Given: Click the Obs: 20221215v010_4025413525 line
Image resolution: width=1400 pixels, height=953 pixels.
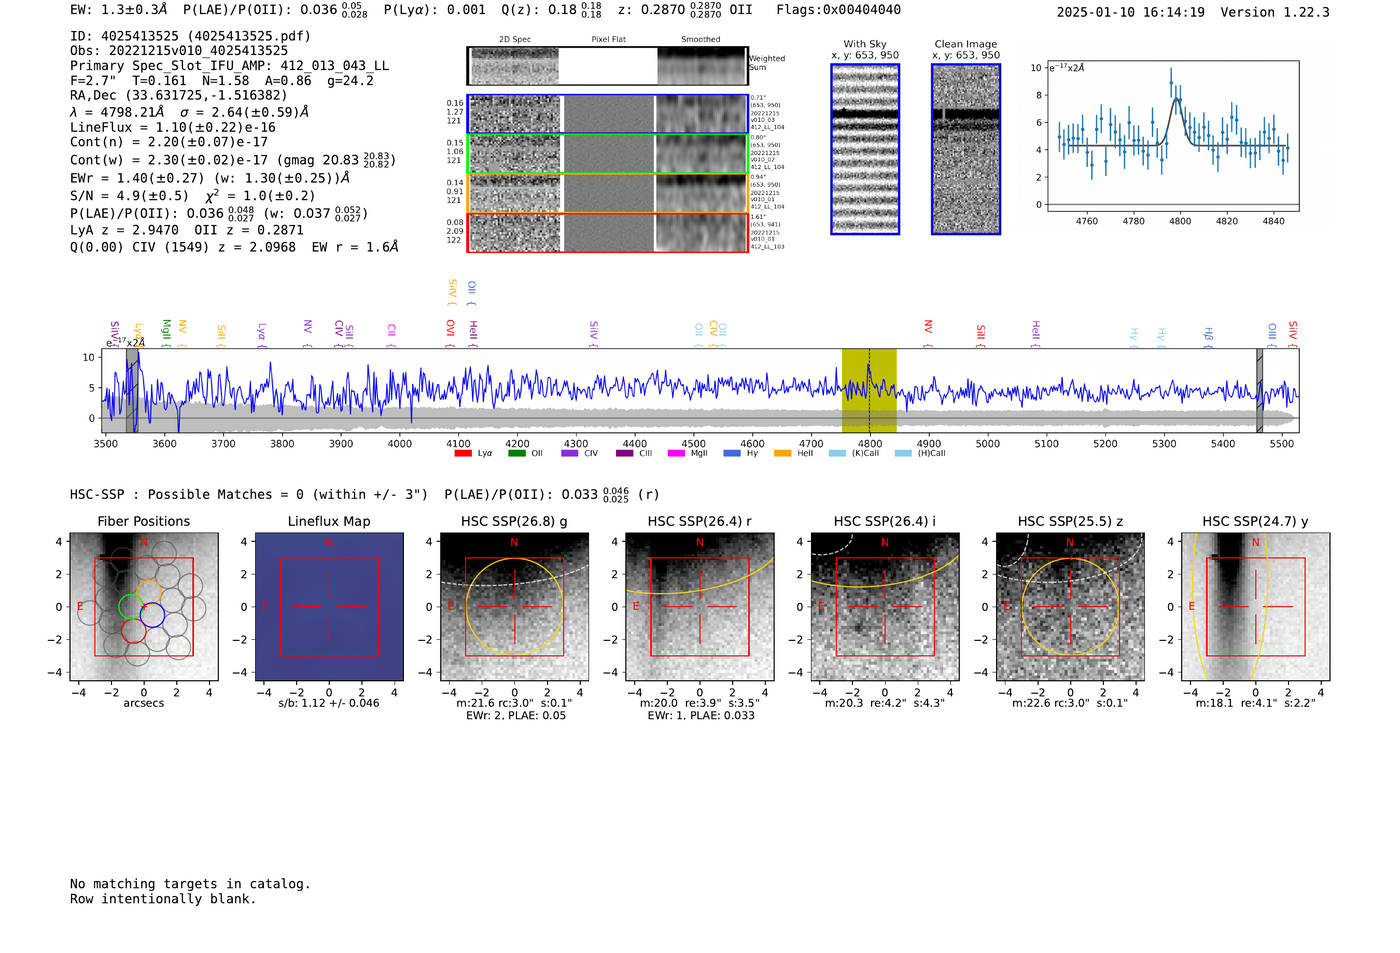Looking at the screenshot, I should (x=179, y=51).
